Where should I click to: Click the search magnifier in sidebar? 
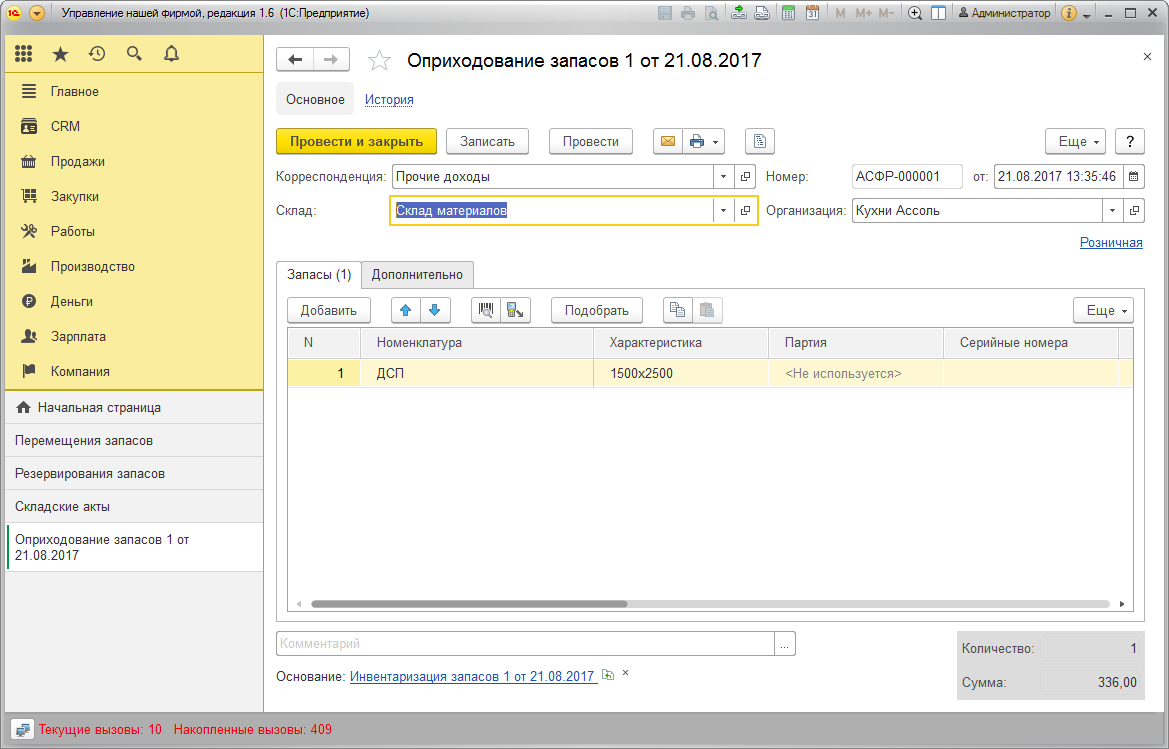[x=134, y=54]
